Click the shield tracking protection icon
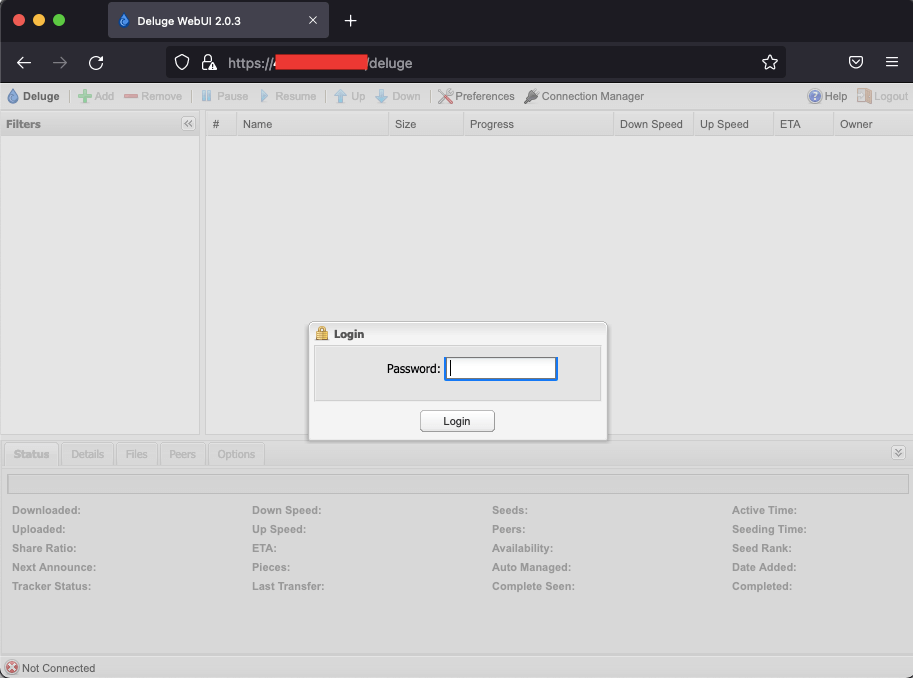This screenshot has height=678, width=913. pos(182,62)
